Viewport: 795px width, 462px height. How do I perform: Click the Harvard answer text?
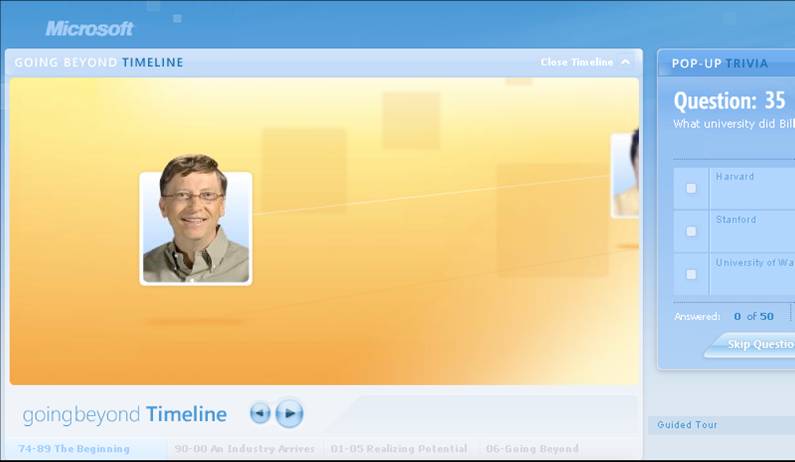click(735, 177)
